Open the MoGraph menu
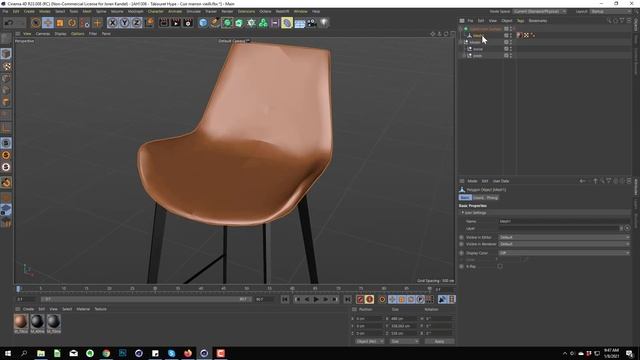Image resolution: width=640 pixels, height=360 pixels. pyautogui.click(x=136, y=11)
